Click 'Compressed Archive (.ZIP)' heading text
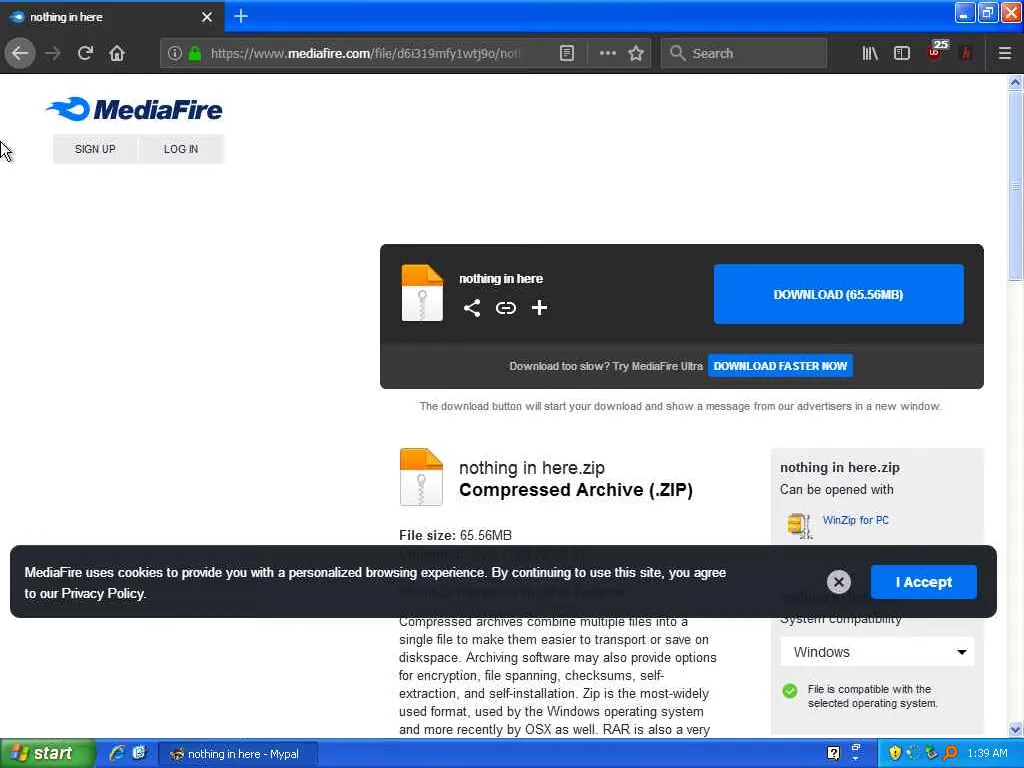Image resolution: width=1024 pixels, height=768 pixels. coord(575,490)
